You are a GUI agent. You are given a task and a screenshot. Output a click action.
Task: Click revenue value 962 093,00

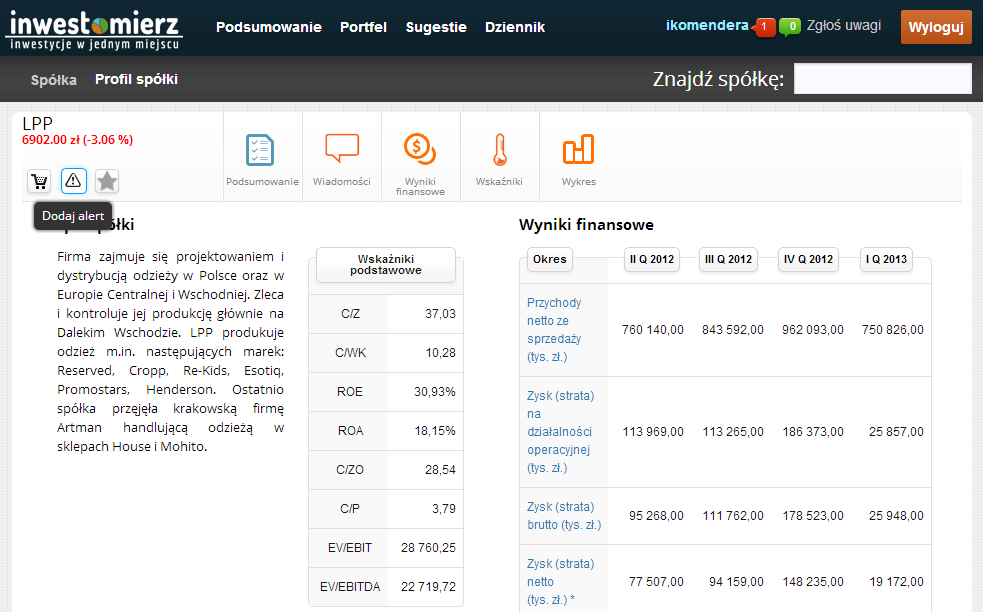coord(812,330)
